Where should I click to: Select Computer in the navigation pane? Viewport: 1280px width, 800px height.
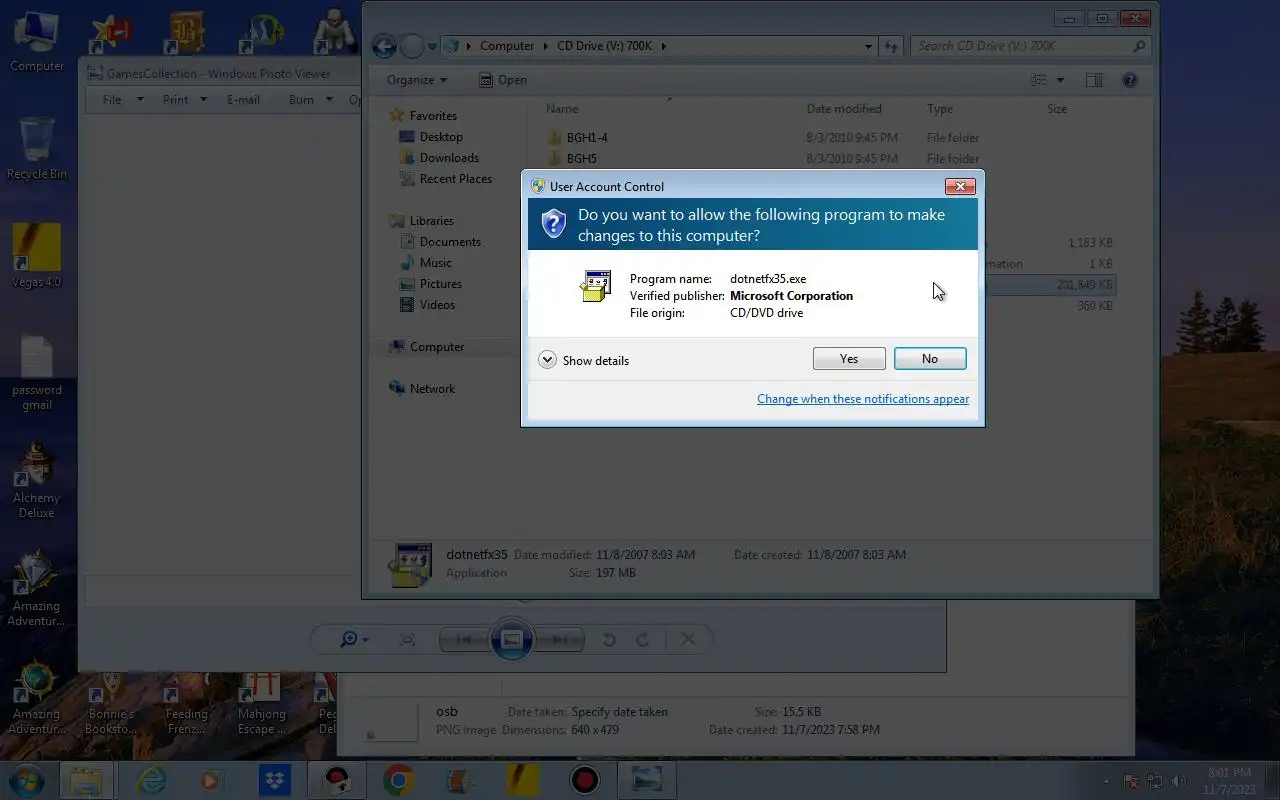click(x=426, y=347)
